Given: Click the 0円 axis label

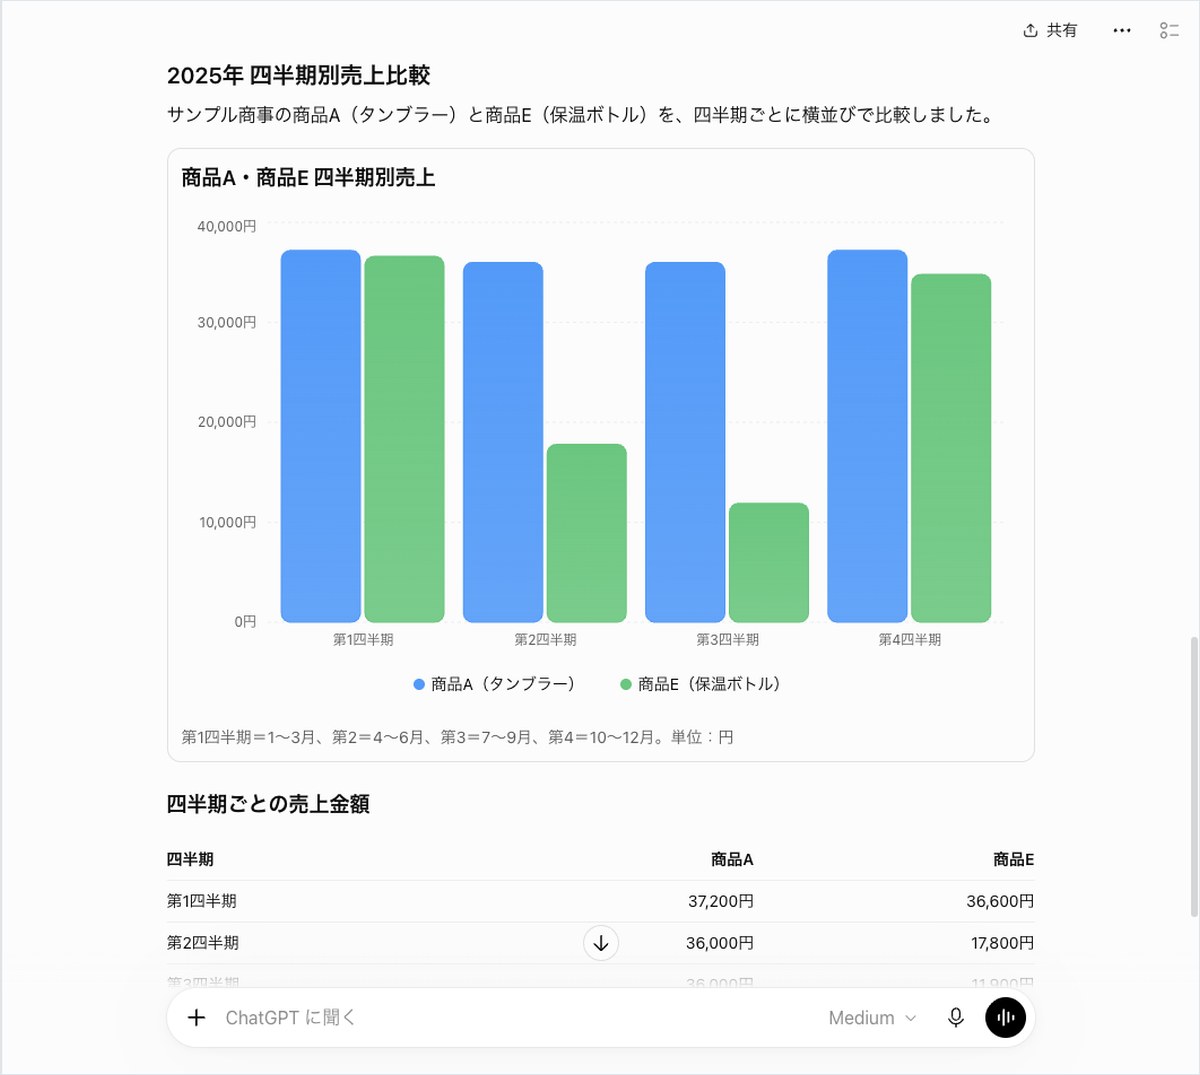Looking at the screenshot, I should pos(246,622).
